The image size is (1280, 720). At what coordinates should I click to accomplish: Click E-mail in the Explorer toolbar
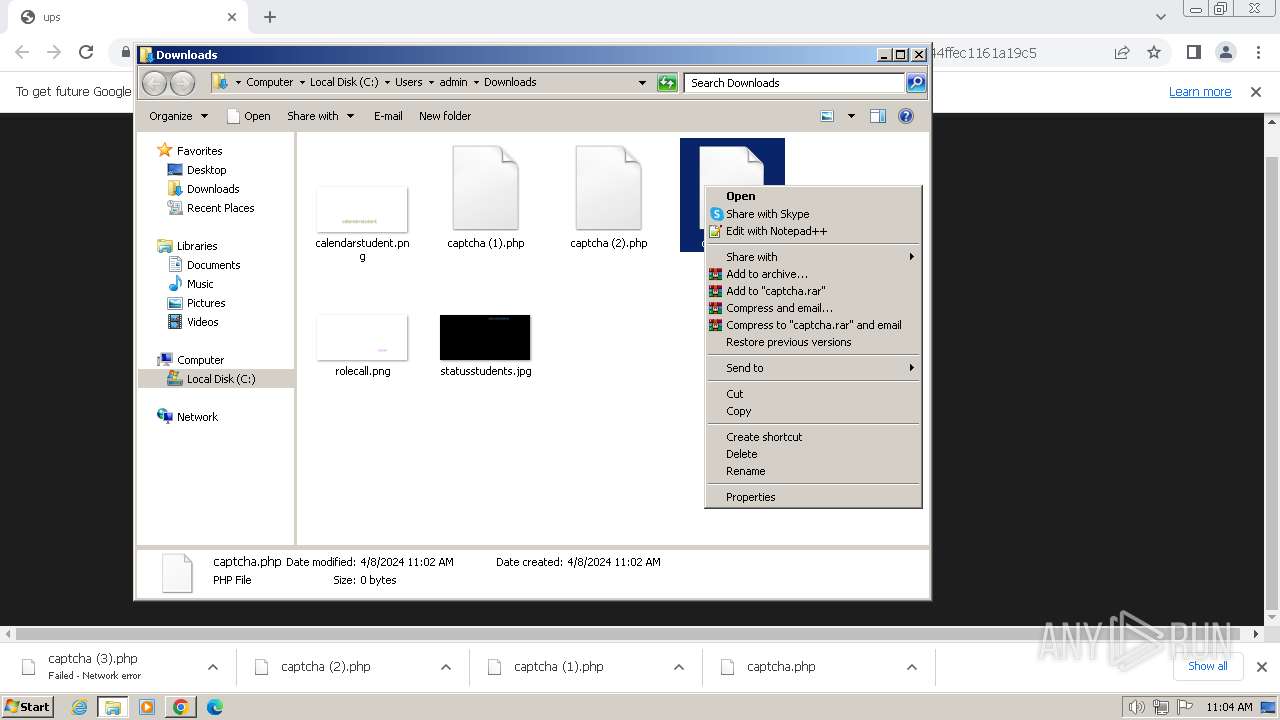388,116
